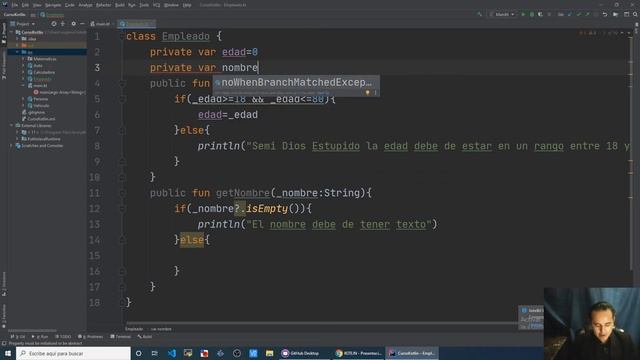
Task: Open the Problems tool window tab
Action: pos(91,337)
